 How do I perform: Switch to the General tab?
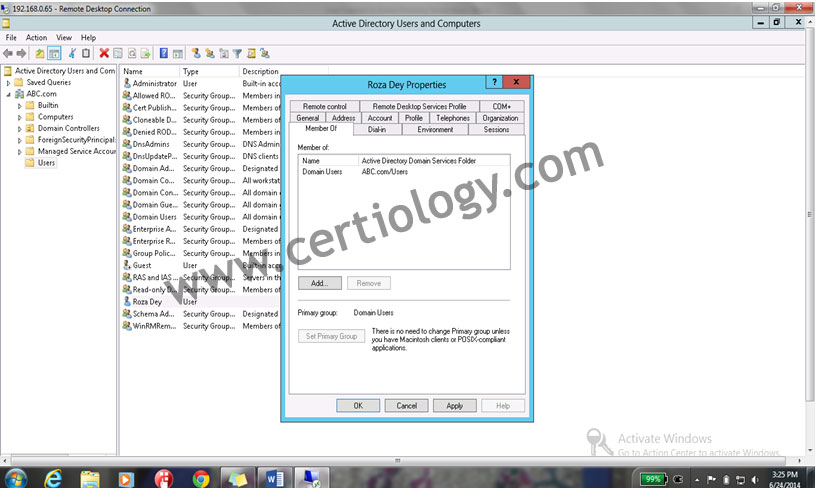[x=308, y=118]
